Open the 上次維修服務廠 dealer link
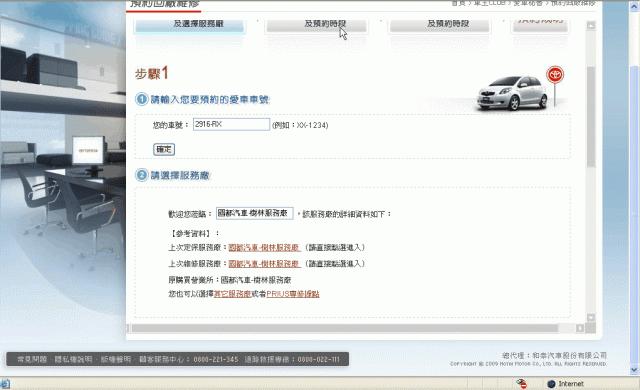Viewport: 640px width, 390px height. click(264, 264)
